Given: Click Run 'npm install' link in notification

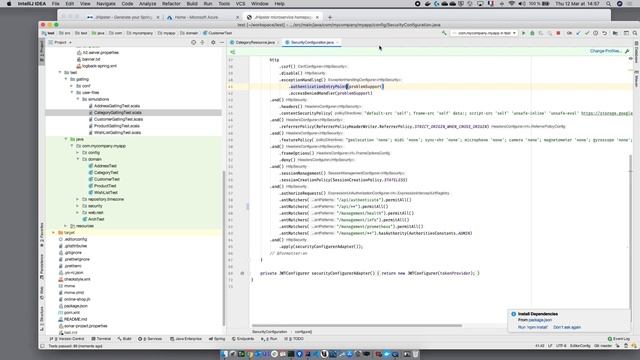Looking at the screenshot, I should click(x=533, y=327).
